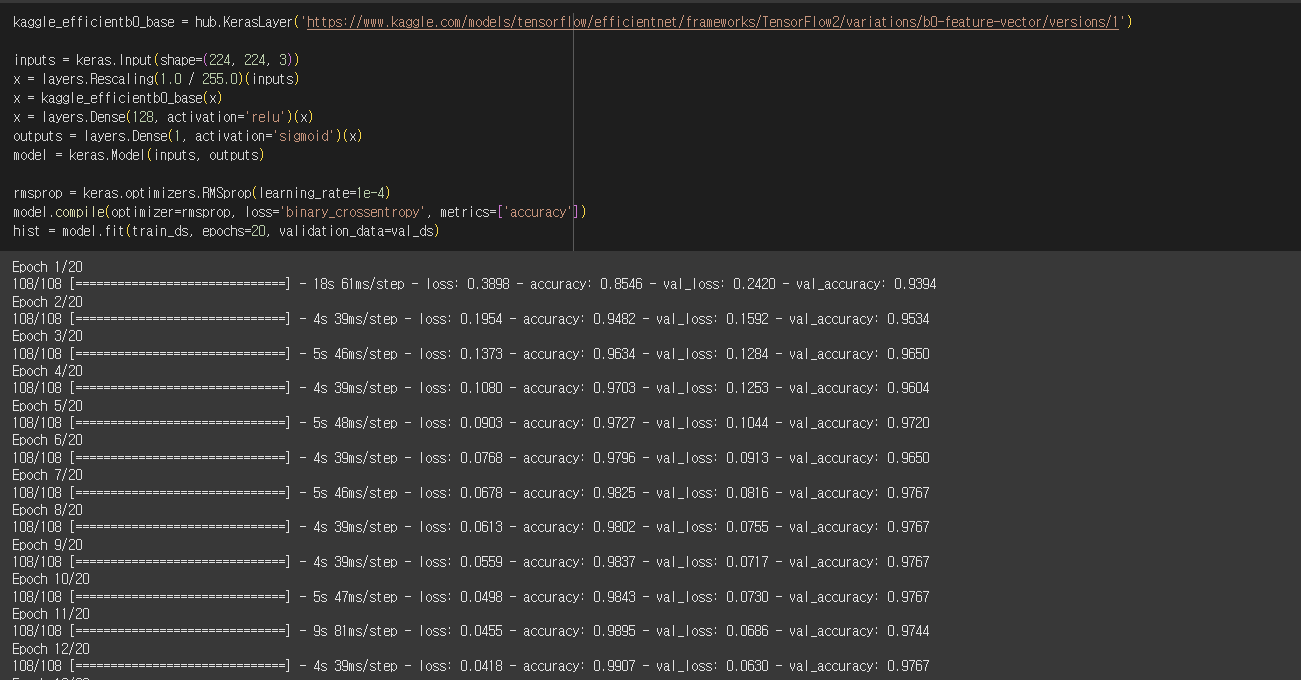Click the 'hist = model.fit(train_ds, ...' line

point(226,231)
